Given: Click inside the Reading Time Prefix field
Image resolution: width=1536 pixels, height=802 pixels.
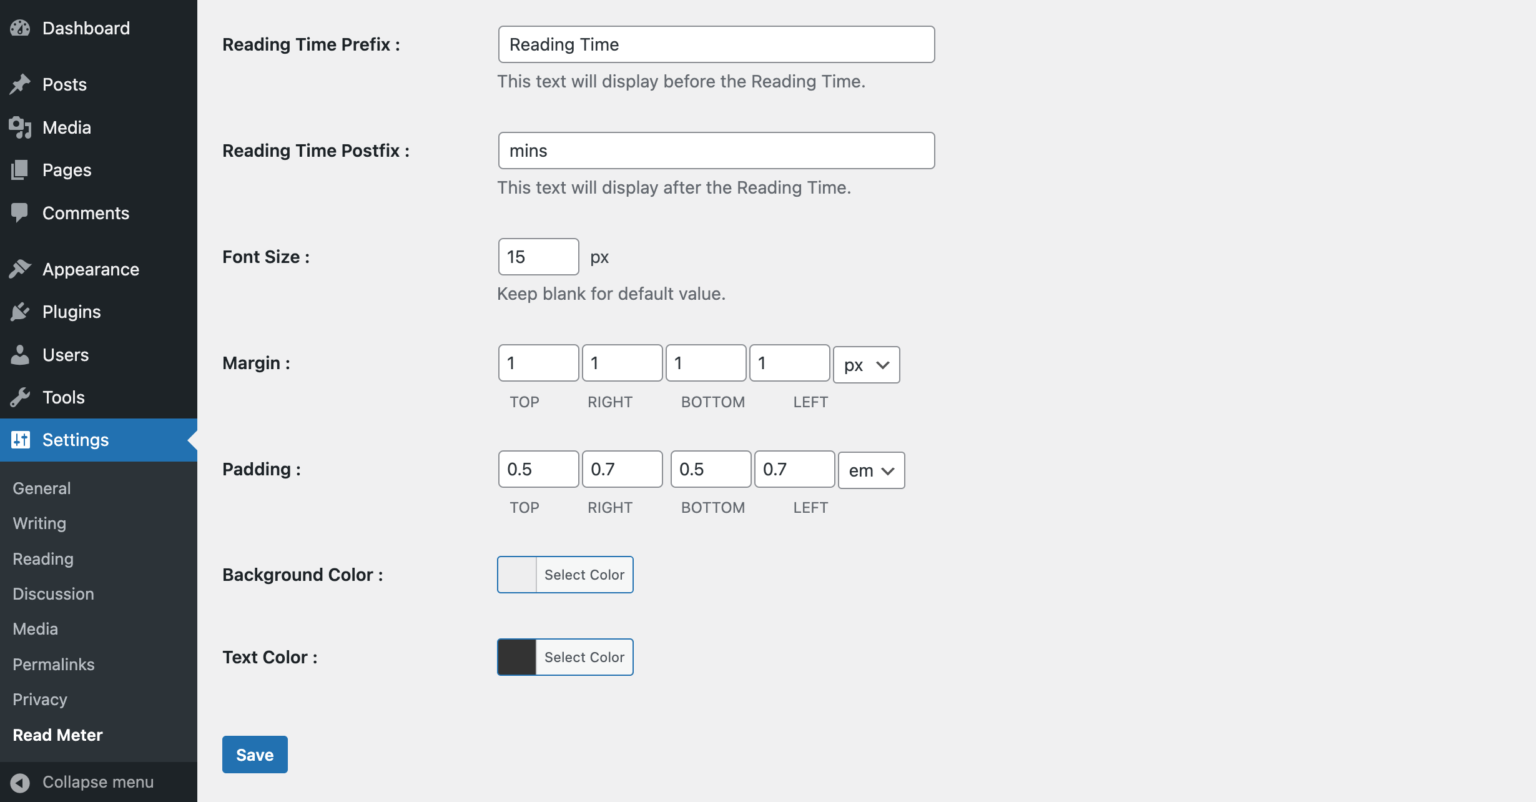Looking at the screenshot, I should point(716,44).
